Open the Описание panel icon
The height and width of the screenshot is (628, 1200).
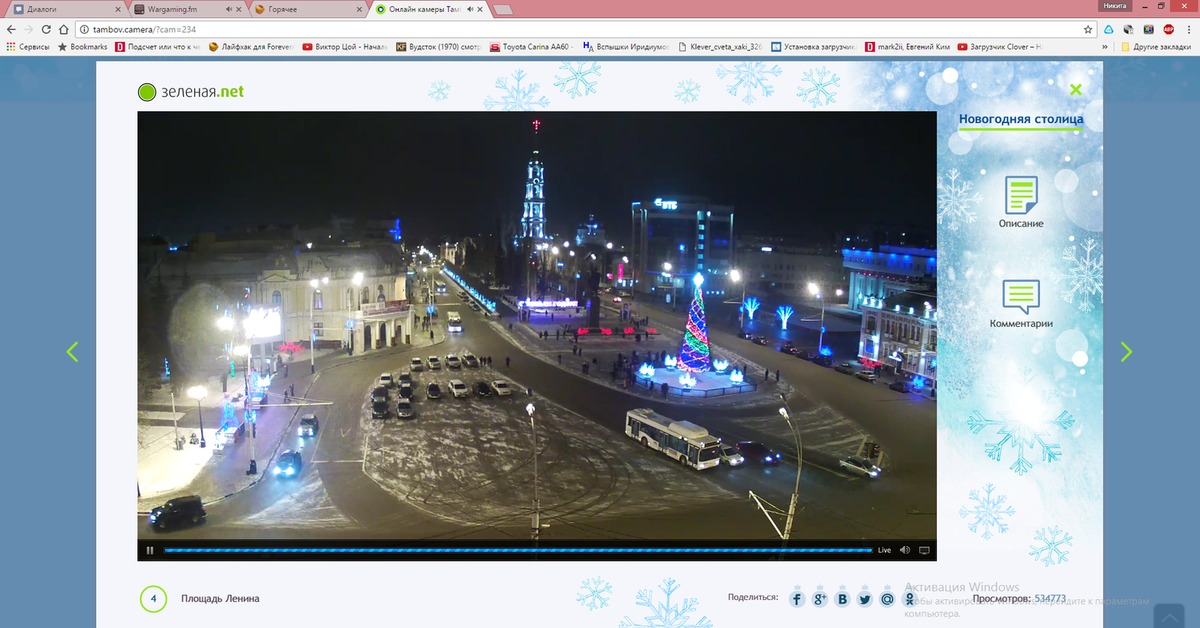point(1021,196)
